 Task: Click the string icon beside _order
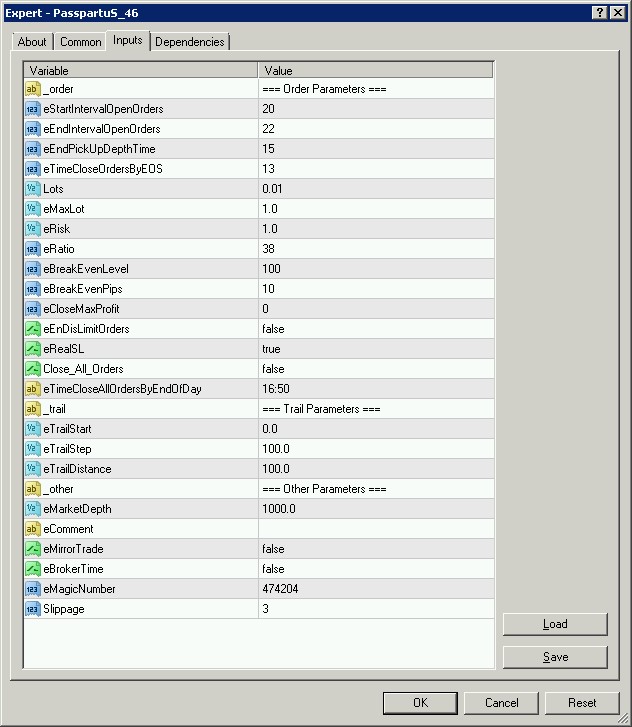coord(32,89)
